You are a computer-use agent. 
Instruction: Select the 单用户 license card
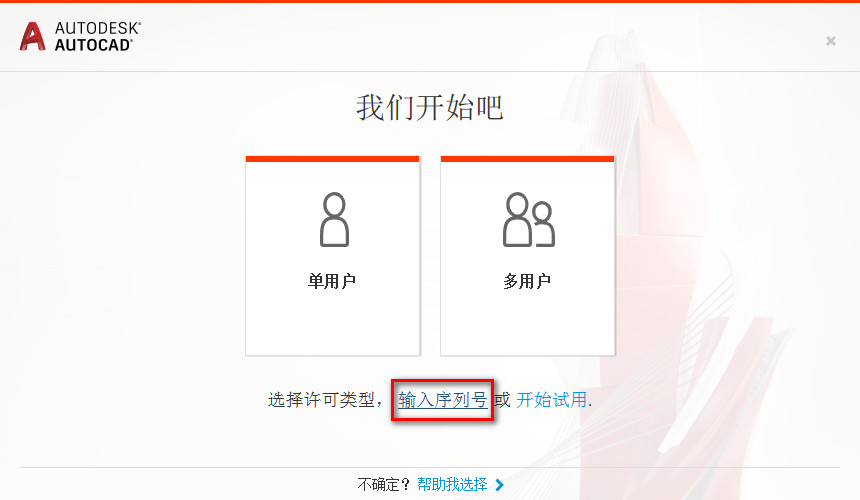pyautogui.click(x=332, y=256)
